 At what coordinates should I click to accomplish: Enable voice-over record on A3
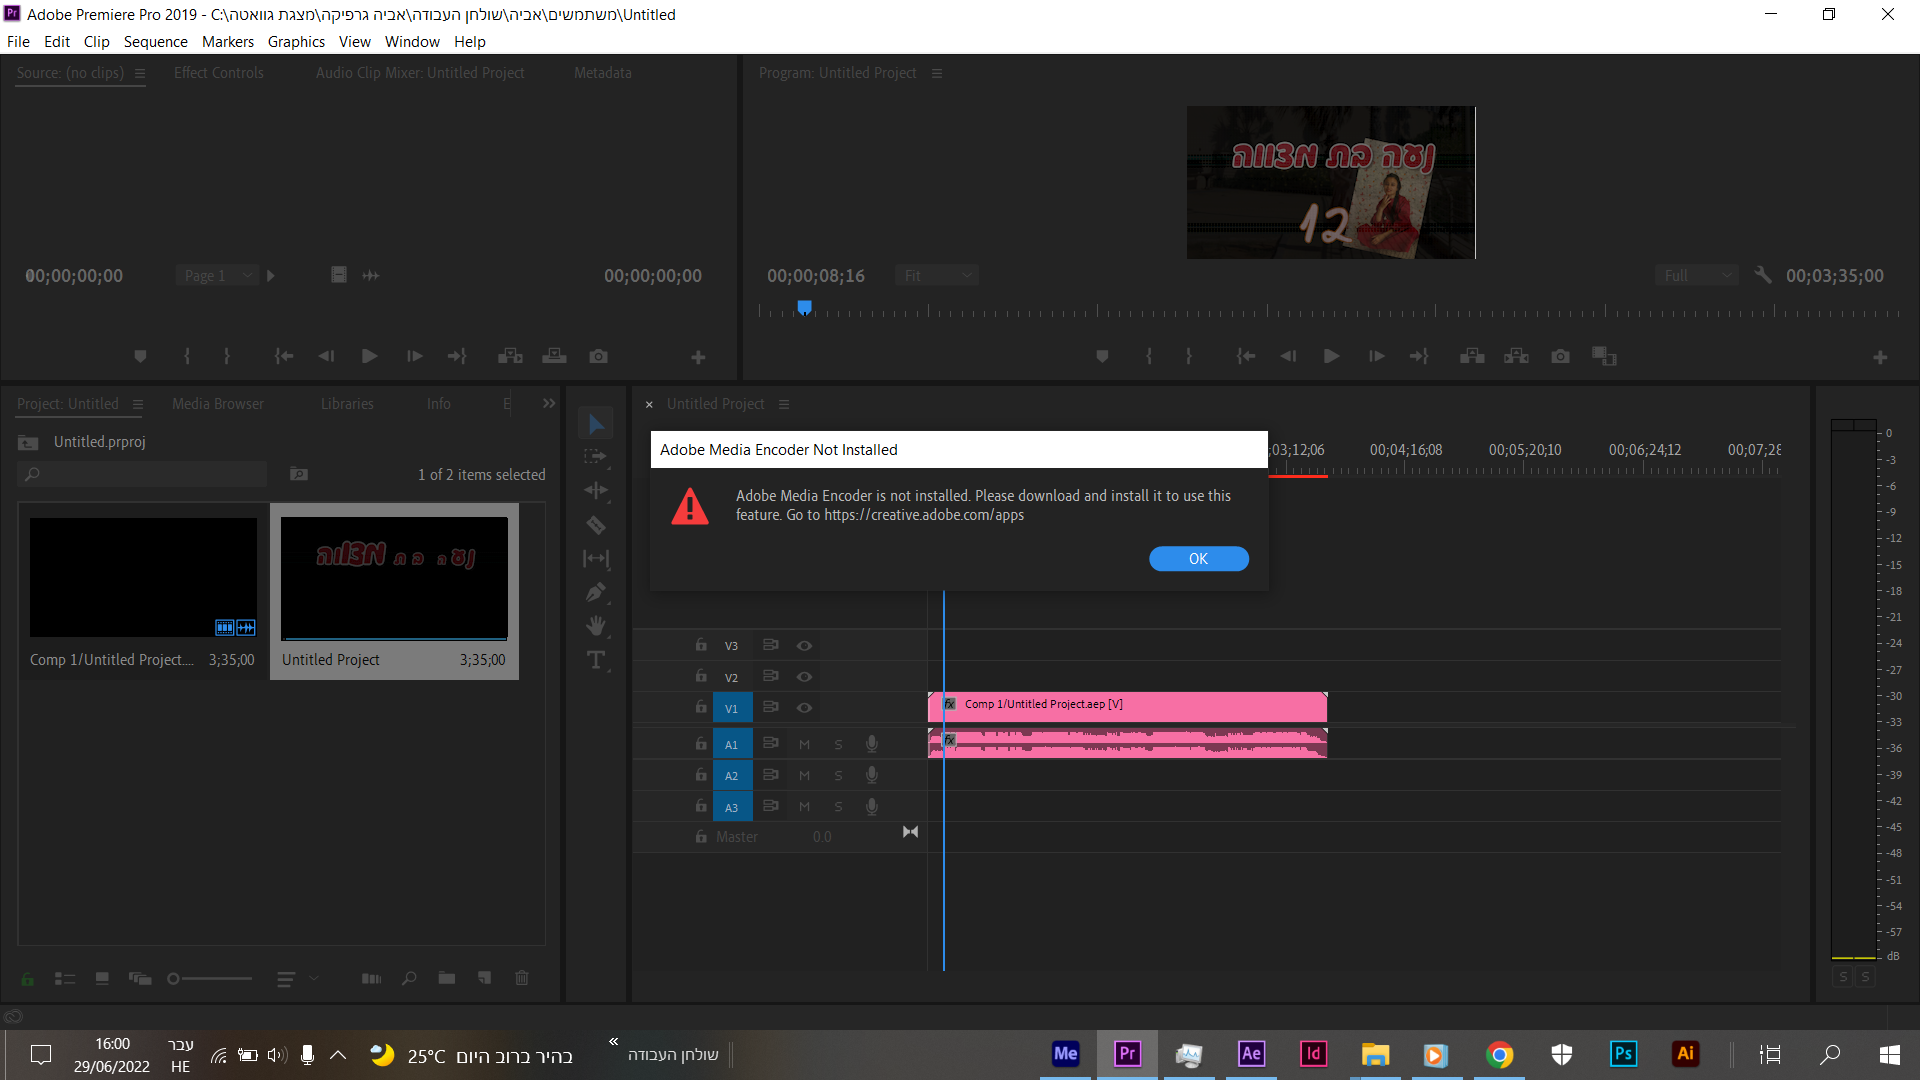click(x=872, y=806)
